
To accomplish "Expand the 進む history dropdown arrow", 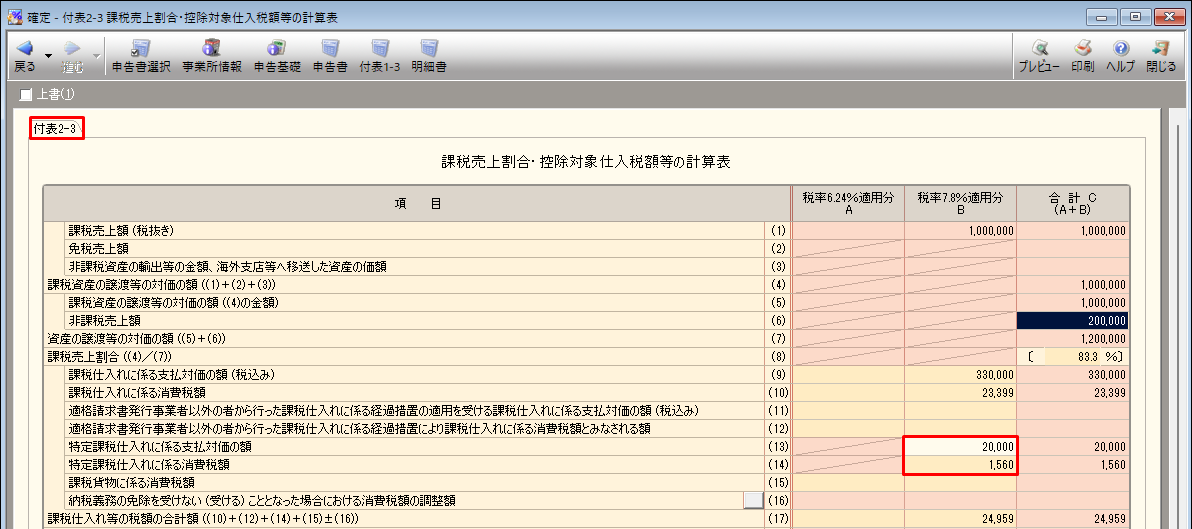I will [x=96, y=56].
